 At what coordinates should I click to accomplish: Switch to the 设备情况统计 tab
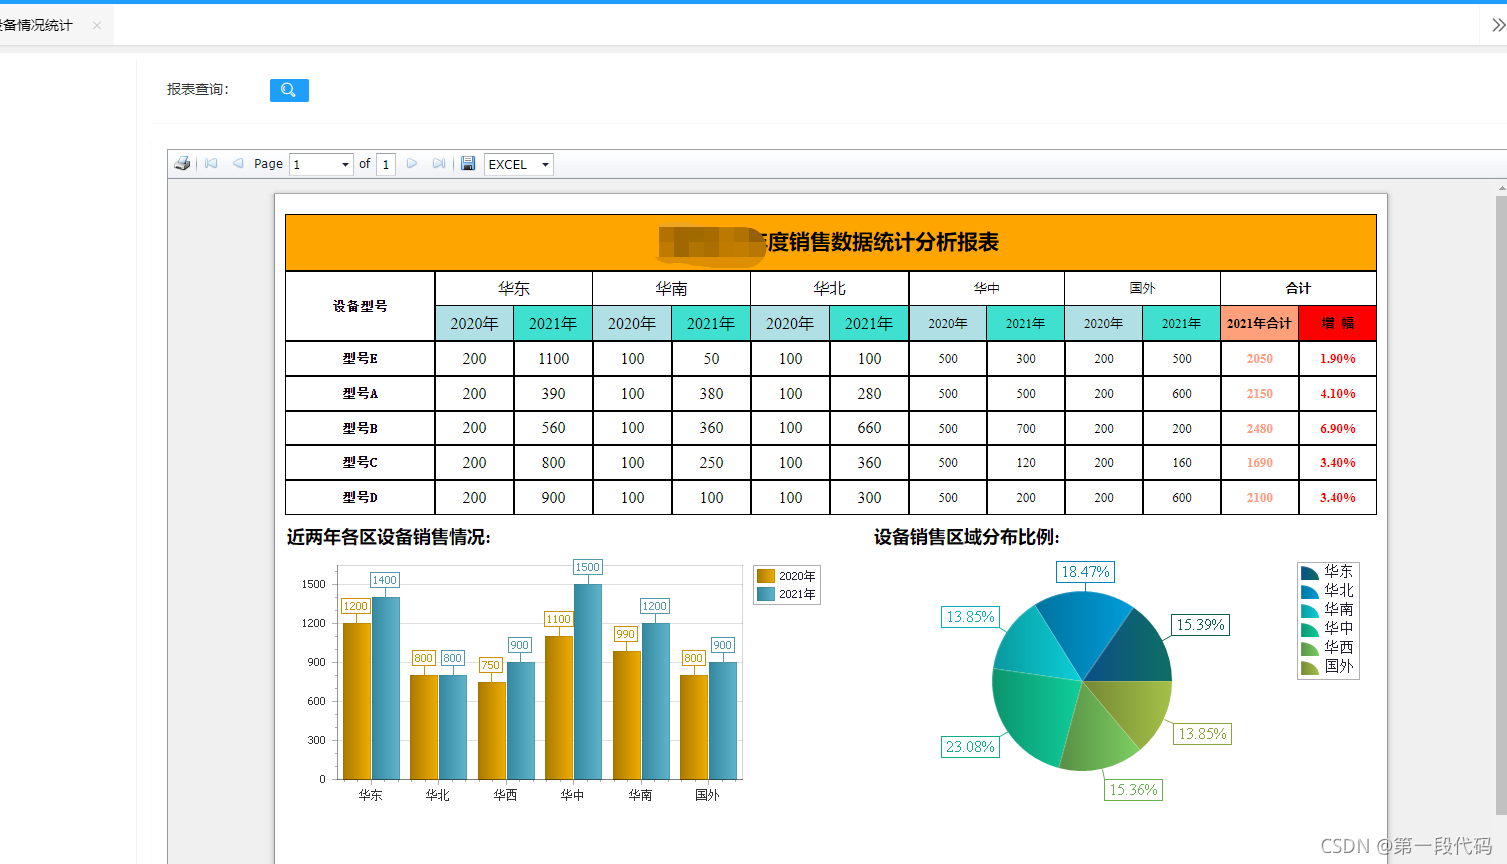38,26
